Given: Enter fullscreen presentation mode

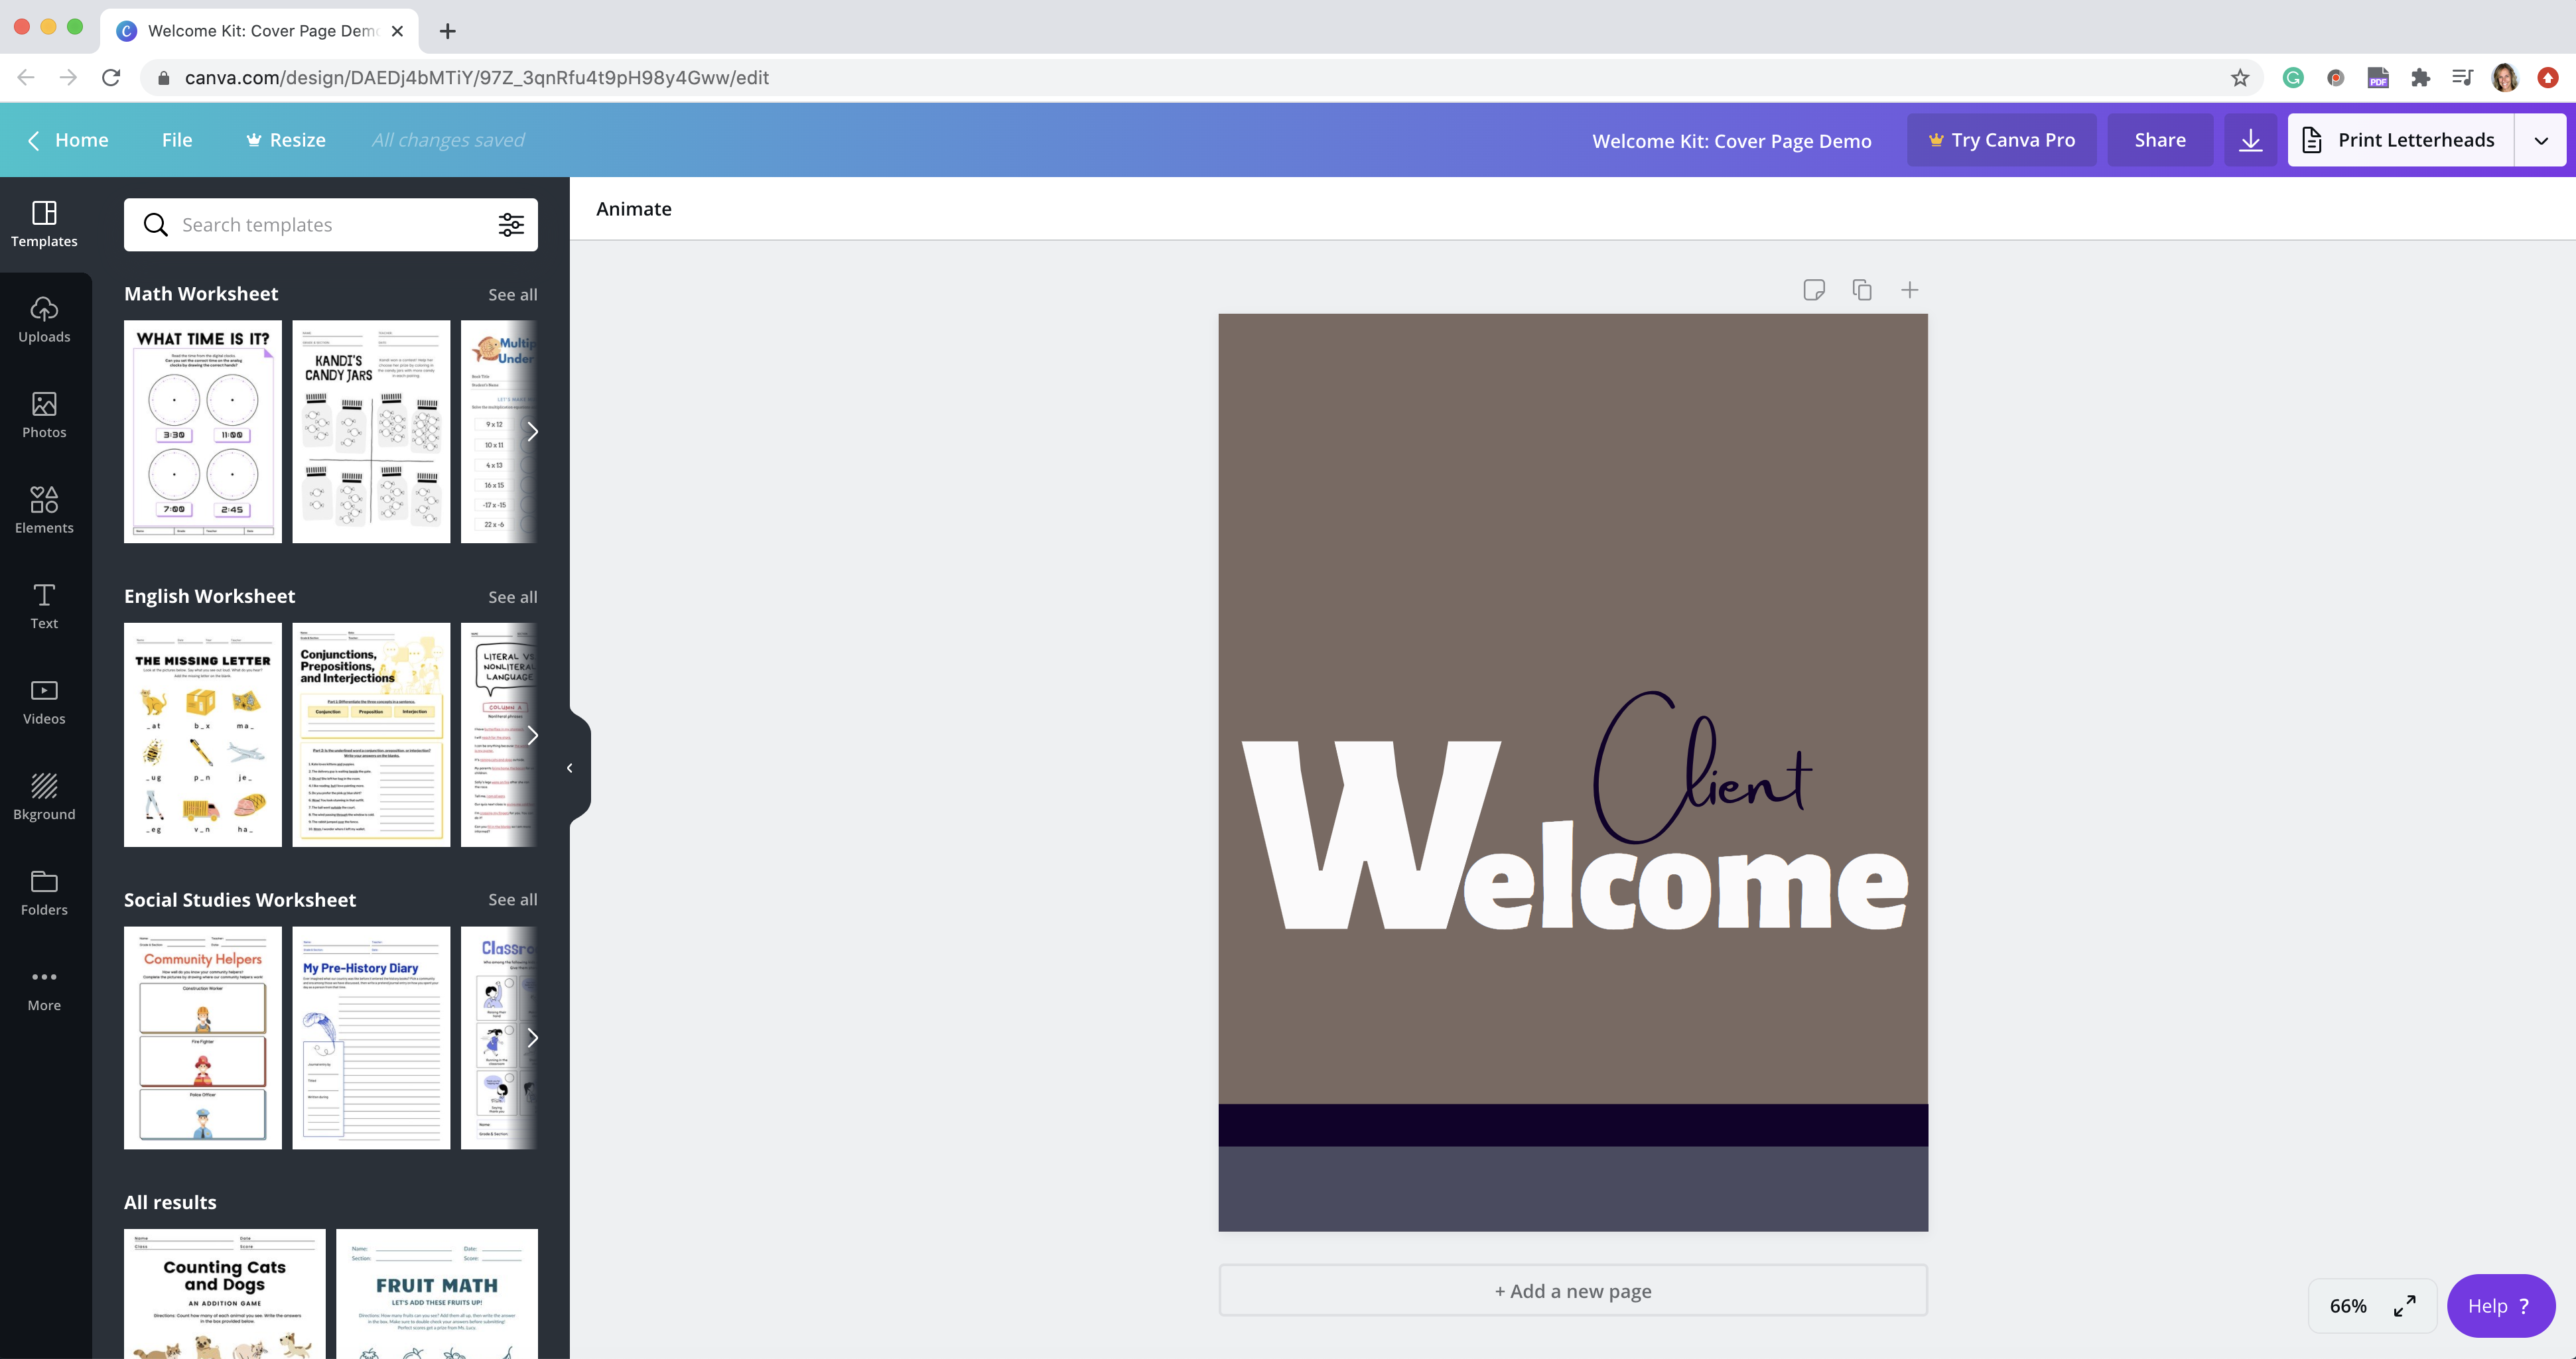Looking at the screenshot, I should (x=2404, y=1306).
